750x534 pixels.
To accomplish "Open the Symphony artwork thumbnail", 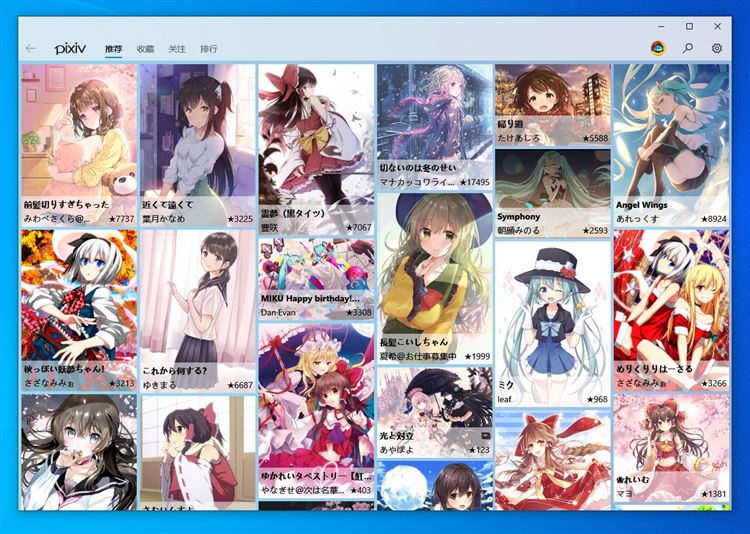I will tap(553, 193).
